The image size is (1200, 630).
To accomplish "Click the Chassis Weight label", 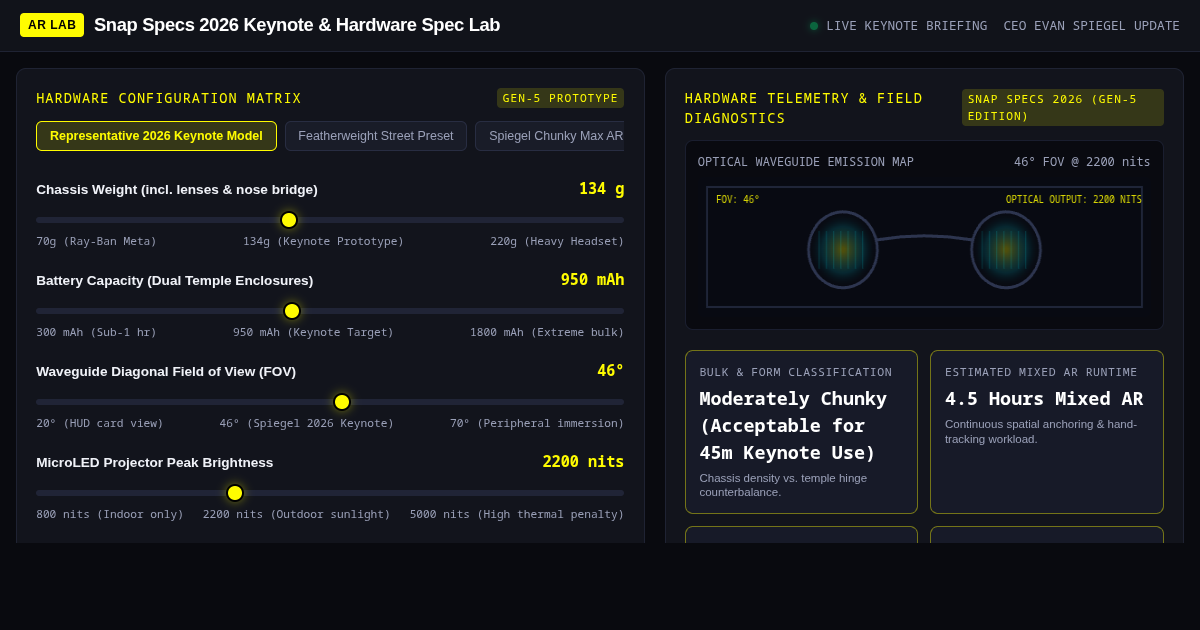I will [177, 189].
